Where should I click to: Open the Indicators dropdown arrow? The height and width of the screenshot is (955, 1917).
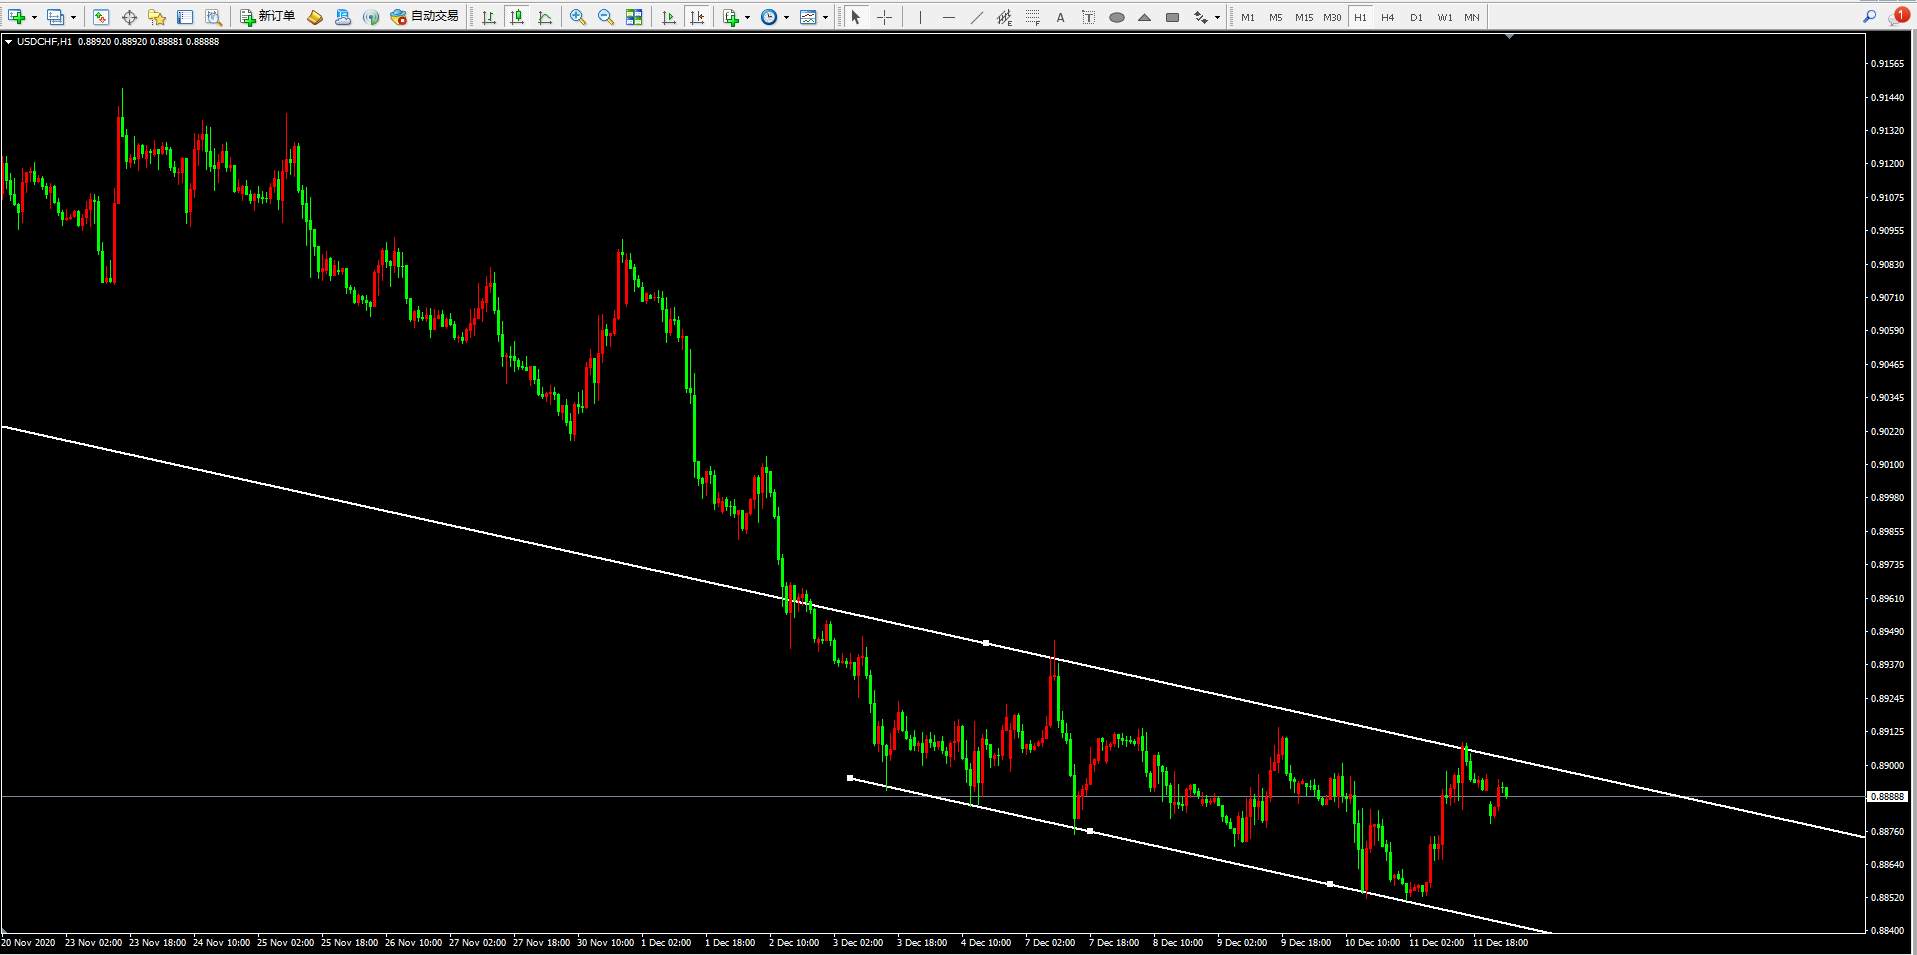[x=747, y=17]
